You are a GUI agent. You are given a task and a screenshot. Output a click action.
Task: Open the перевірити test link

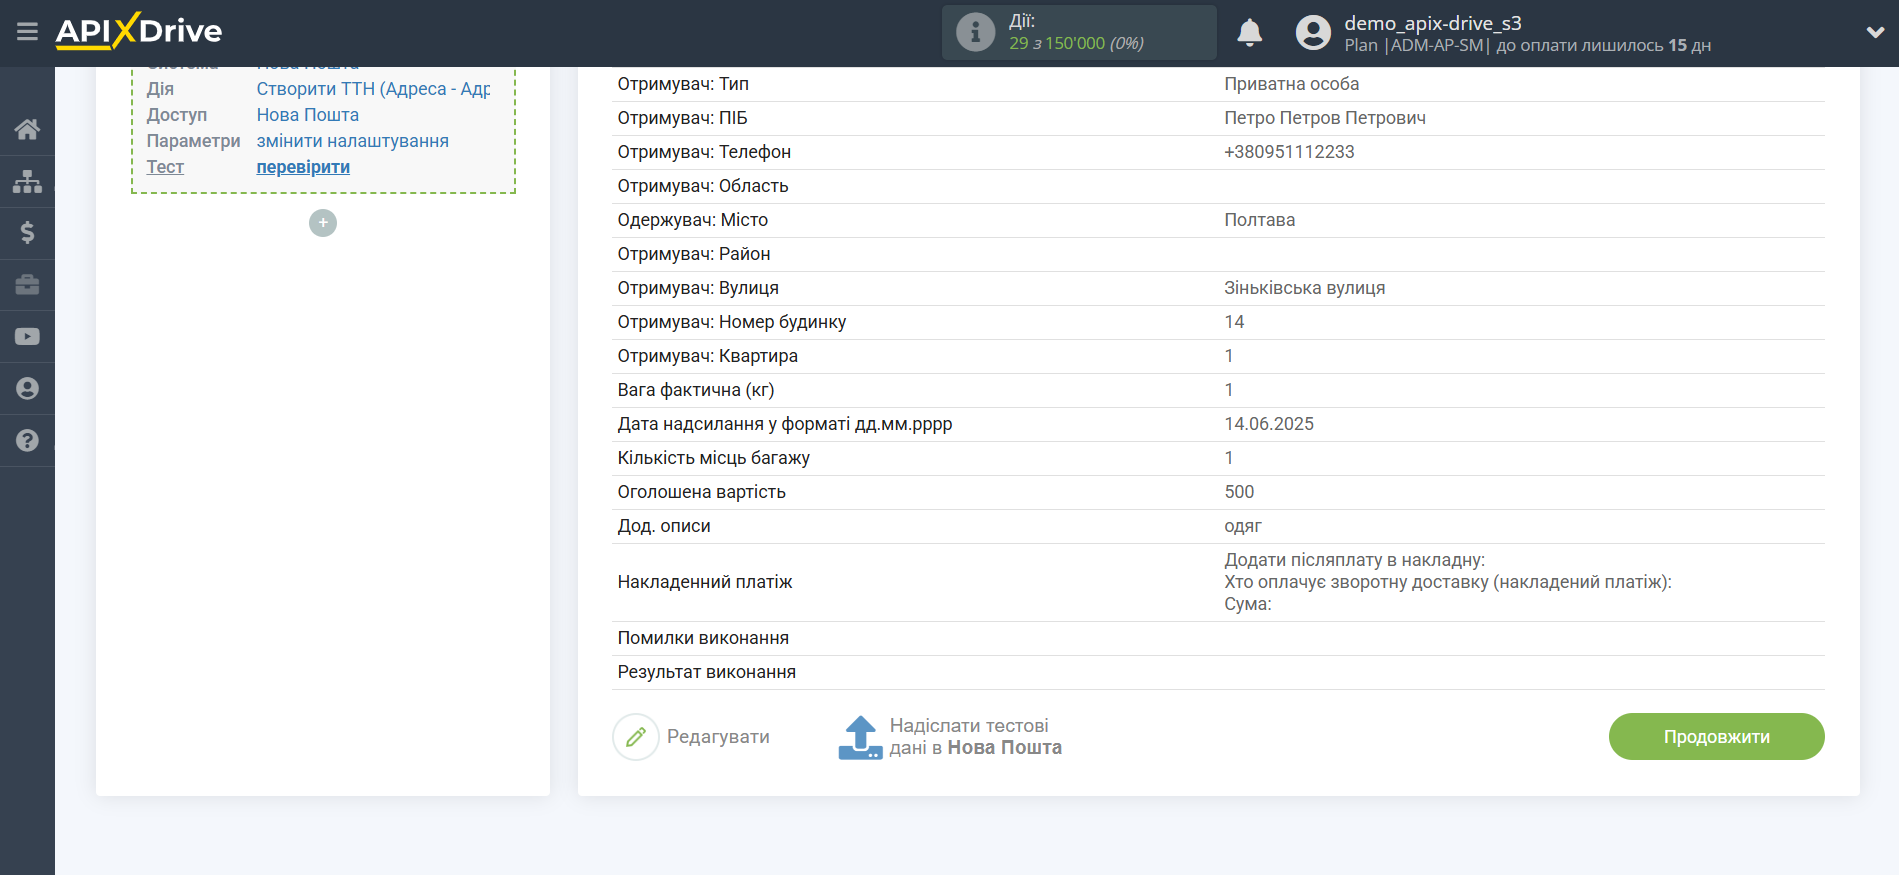coord(303,167)
